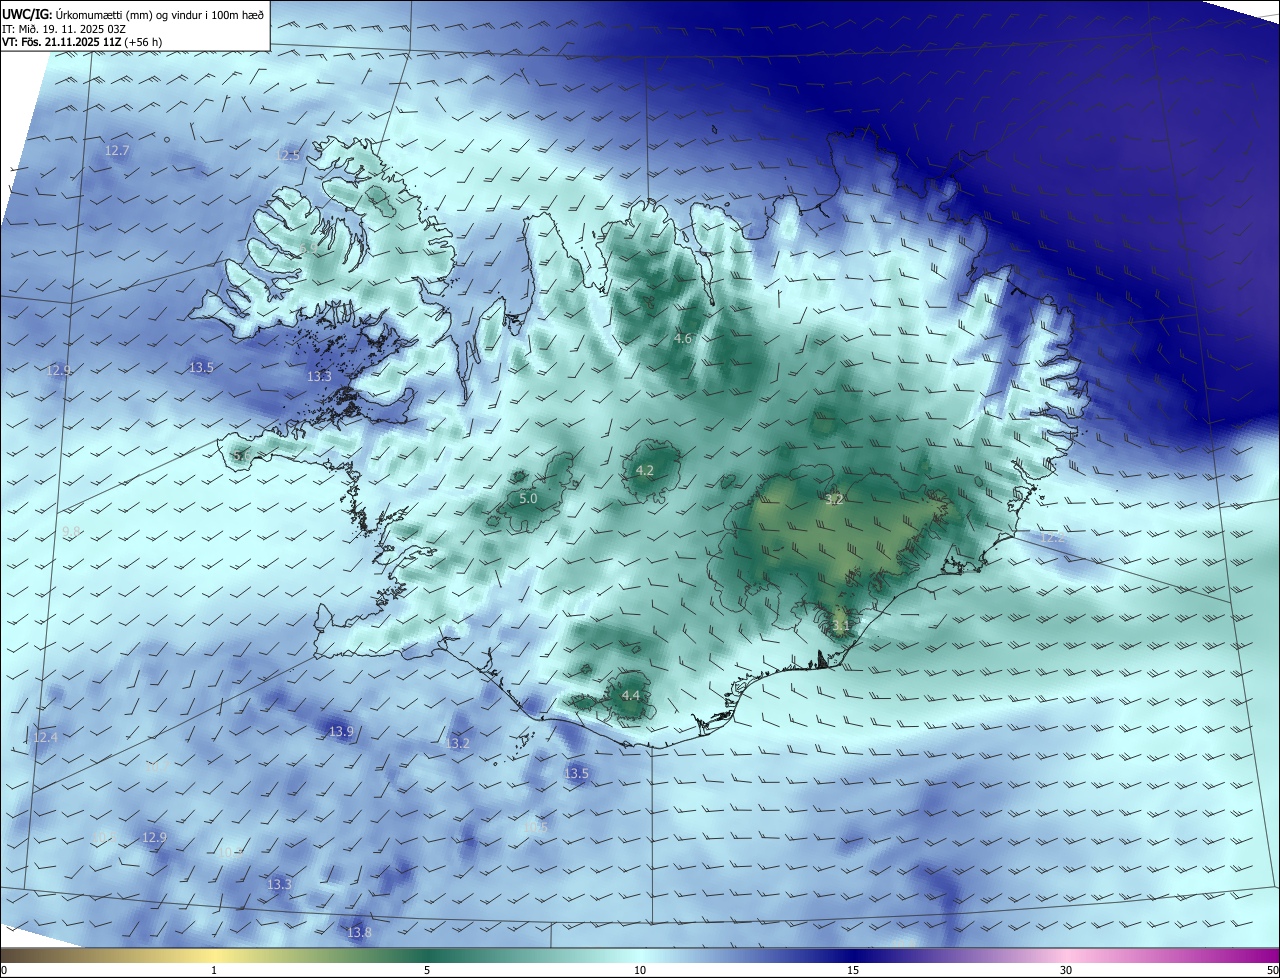Click the 'VT: Fös. 21.11.2025 11Z (+56 h)' line
This screenshot has height=978, width=1280.
pyautogui.click(x=82, y=42)
